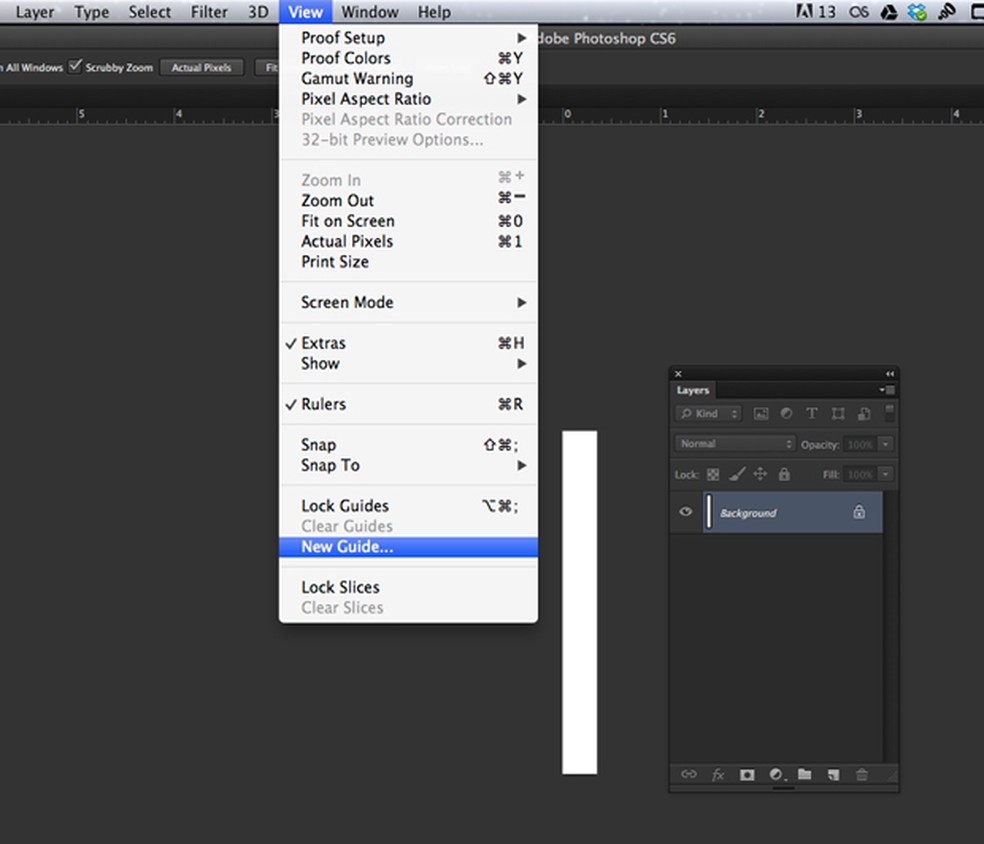
Task: Select the Background layer thumbnail
Action: (709, 512)
